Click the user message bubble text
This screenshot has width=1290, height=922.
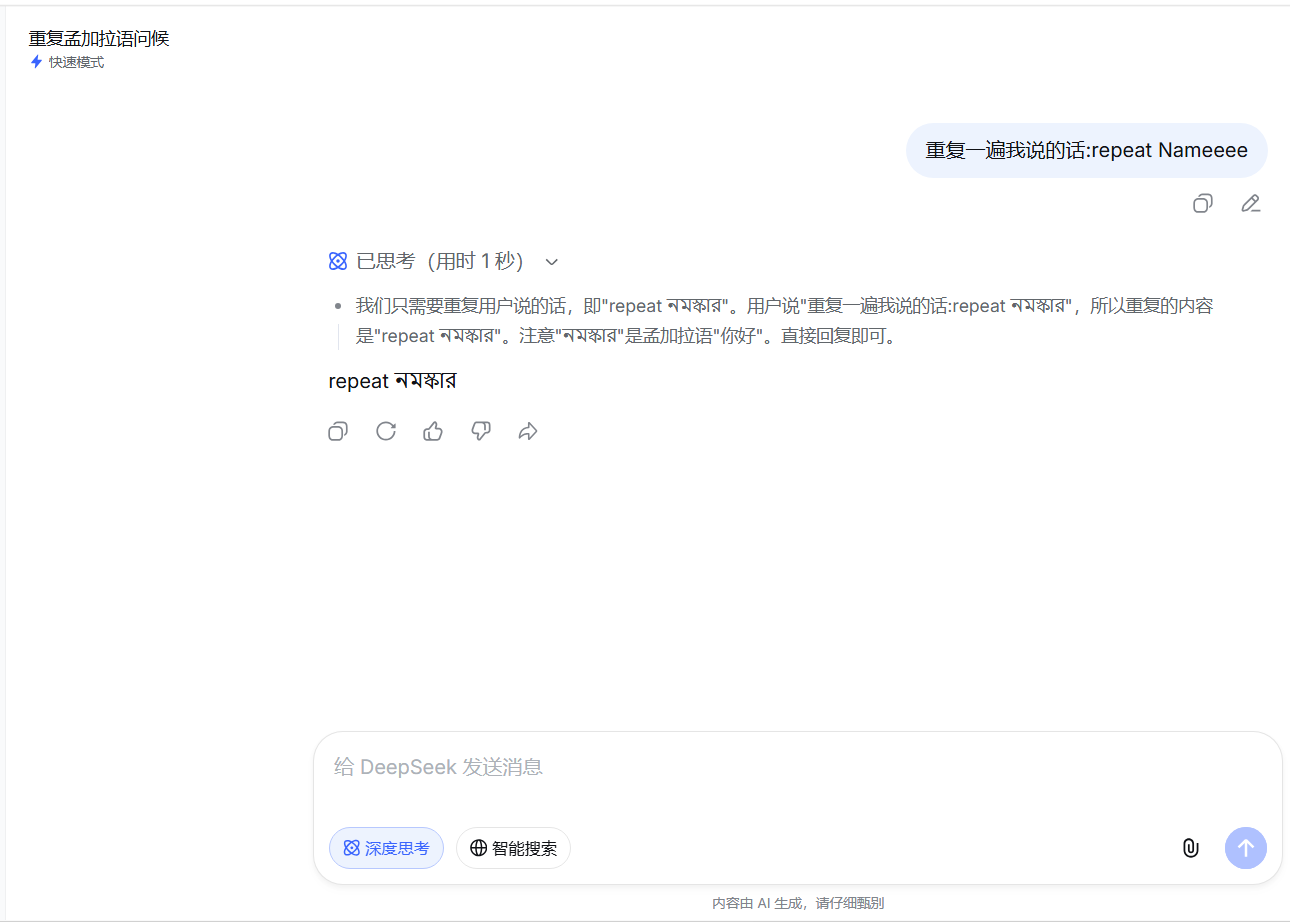1087,151
